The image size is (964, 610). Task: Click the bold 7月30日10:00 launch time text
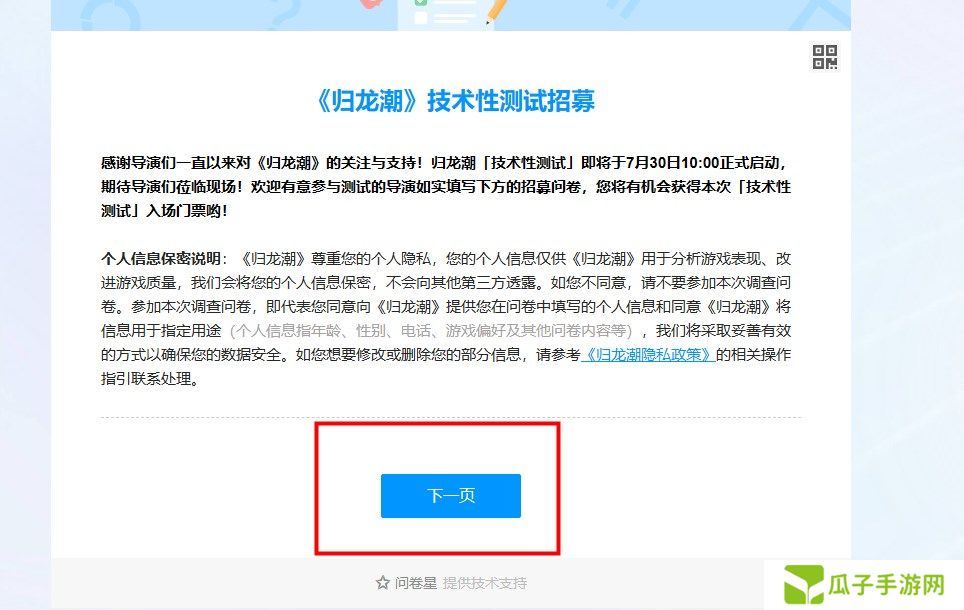point(673,163)
